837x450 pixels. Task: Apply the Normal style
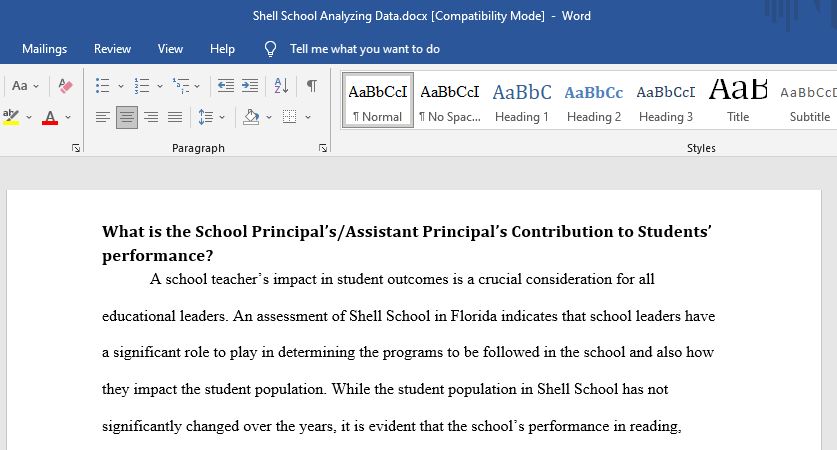pos(377,101)
